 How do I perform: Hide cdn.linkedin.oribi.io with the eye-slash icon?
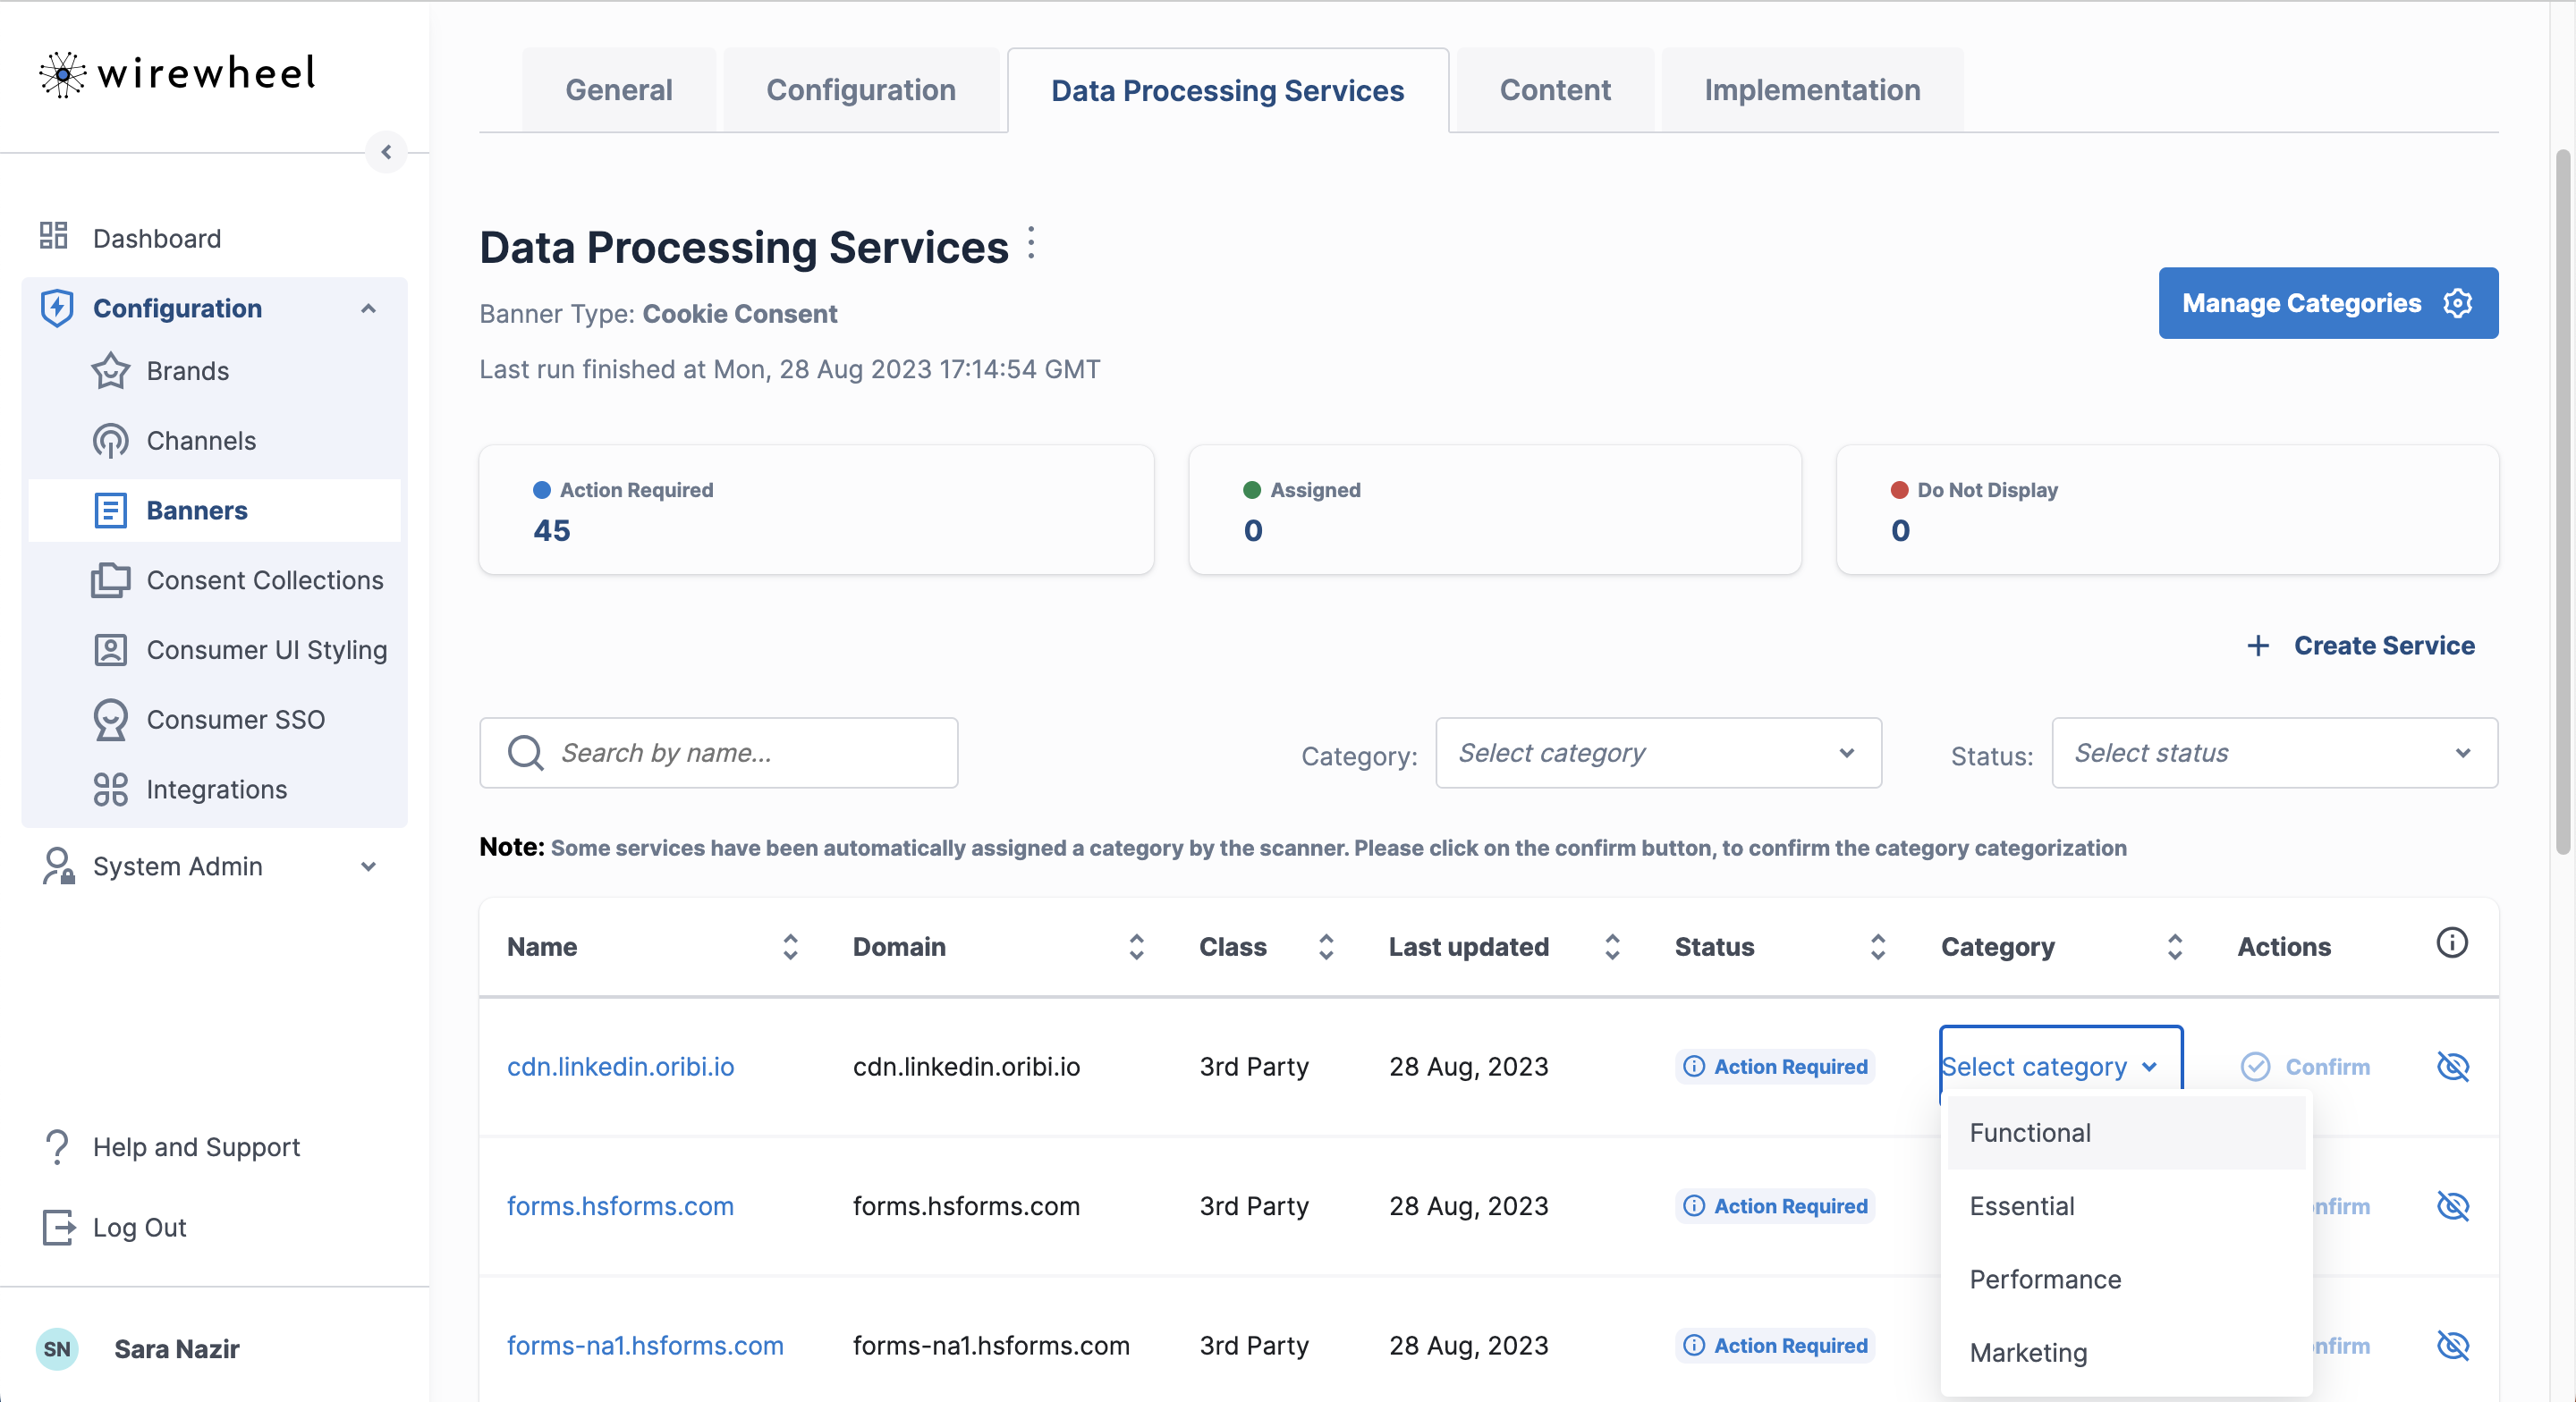[x=2452, y=1067]
